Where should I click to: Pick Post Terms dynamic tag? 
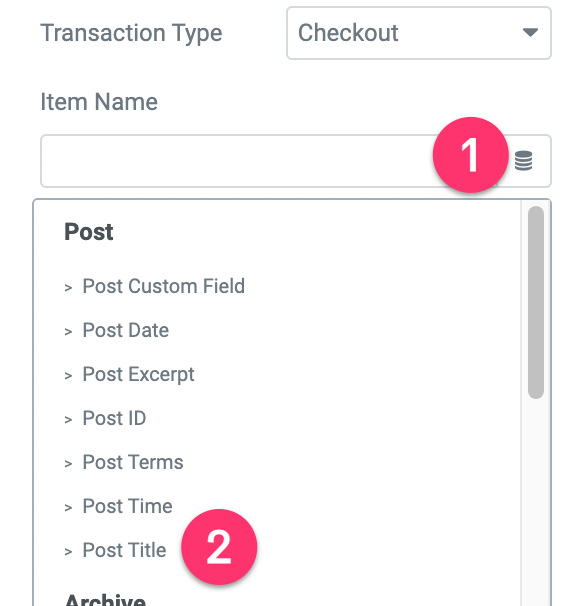click(x=133, y=462)
